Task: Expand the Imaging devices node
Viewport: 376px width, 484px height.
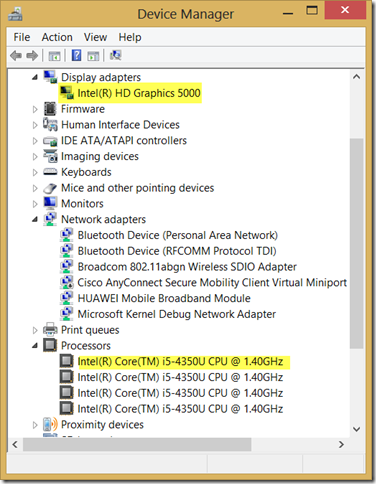Action: tap(35, 156)
